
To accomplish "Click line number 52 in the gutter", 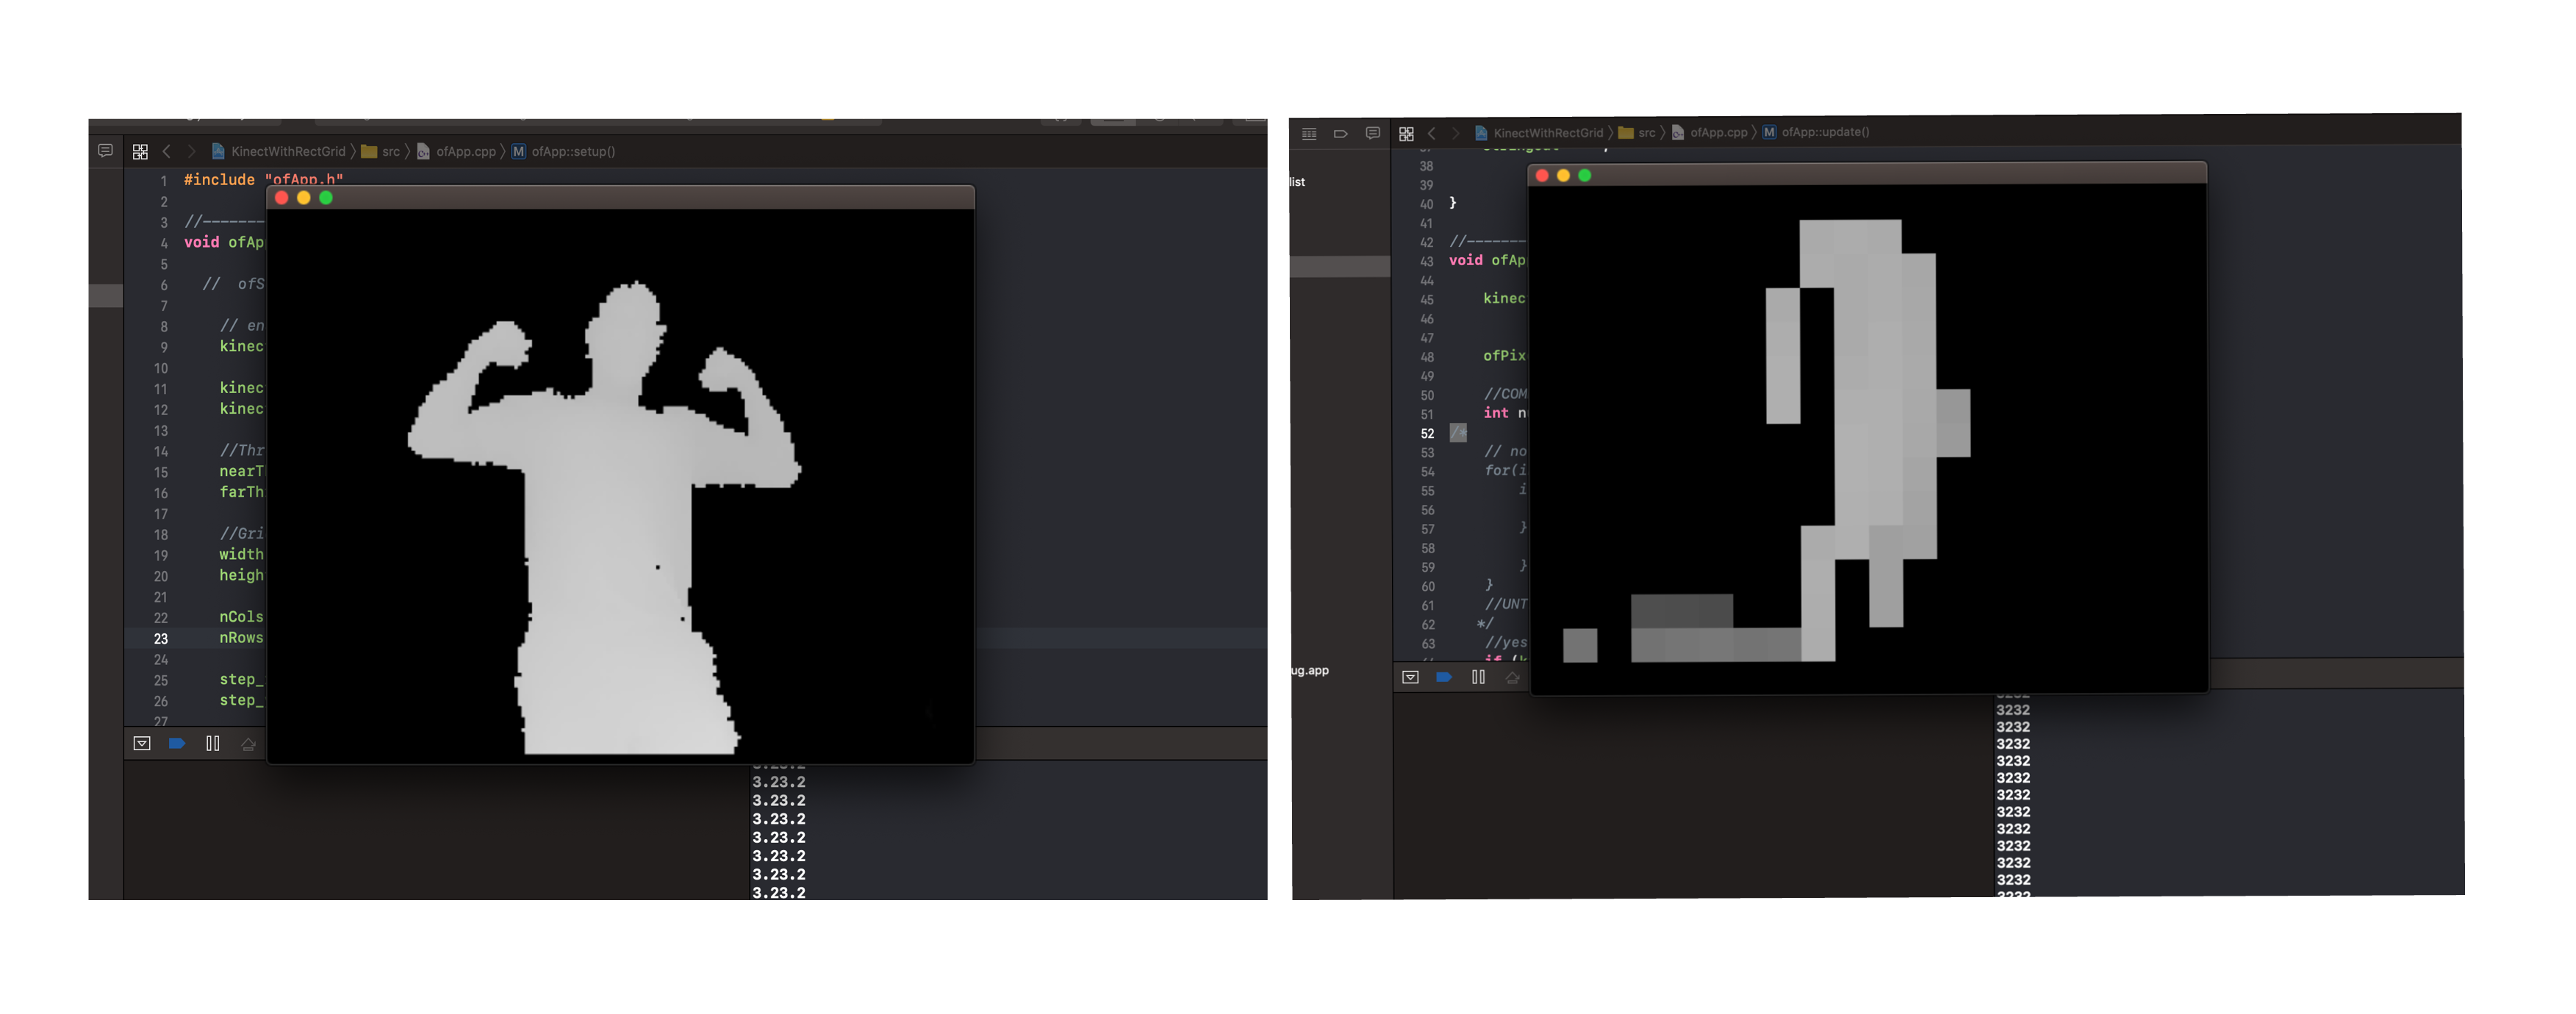I will pos(1427,434).
